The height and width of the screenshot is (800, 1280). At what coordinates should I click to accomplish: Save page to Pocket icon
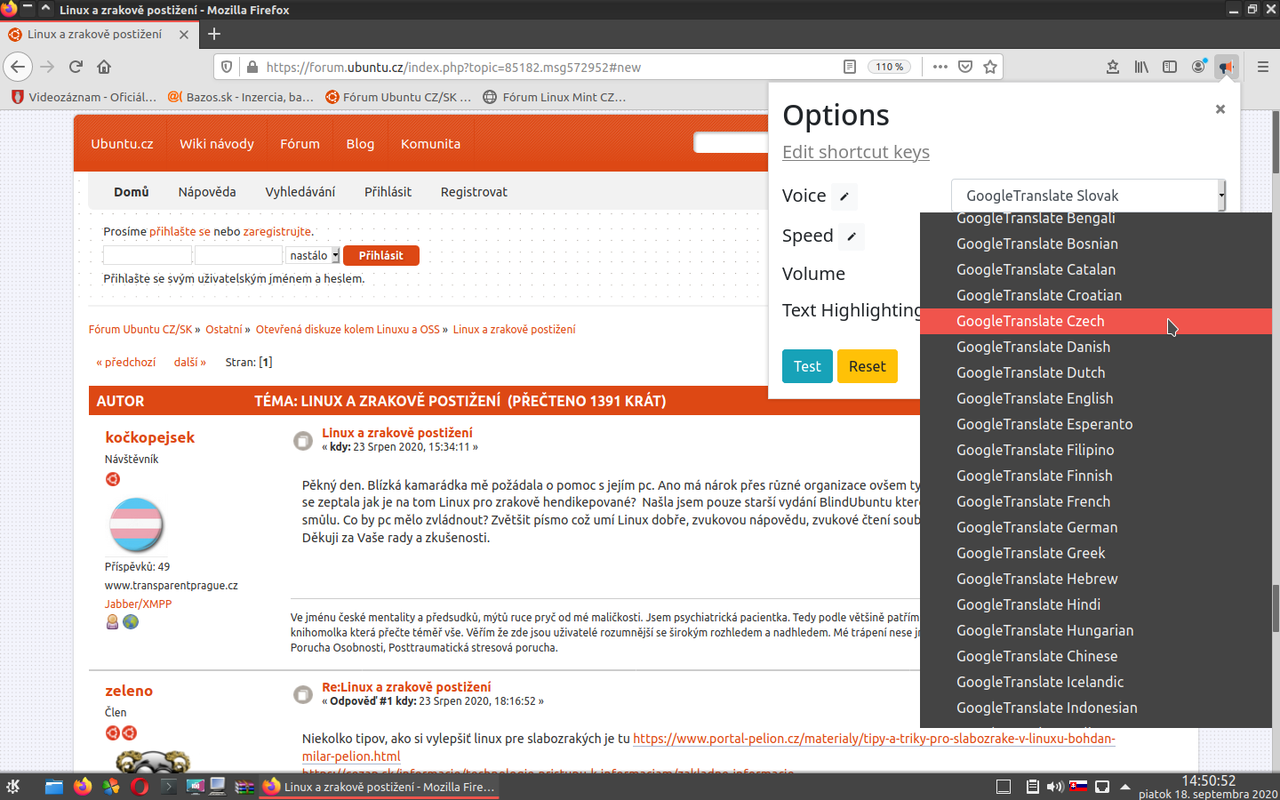tap(965, 67)
